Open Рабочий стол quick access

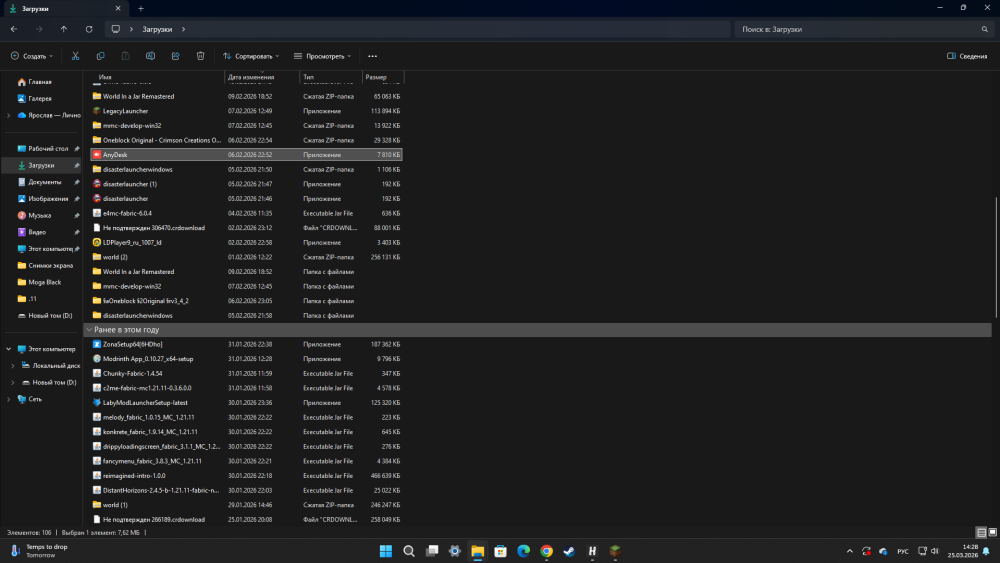tap(48, 149)
